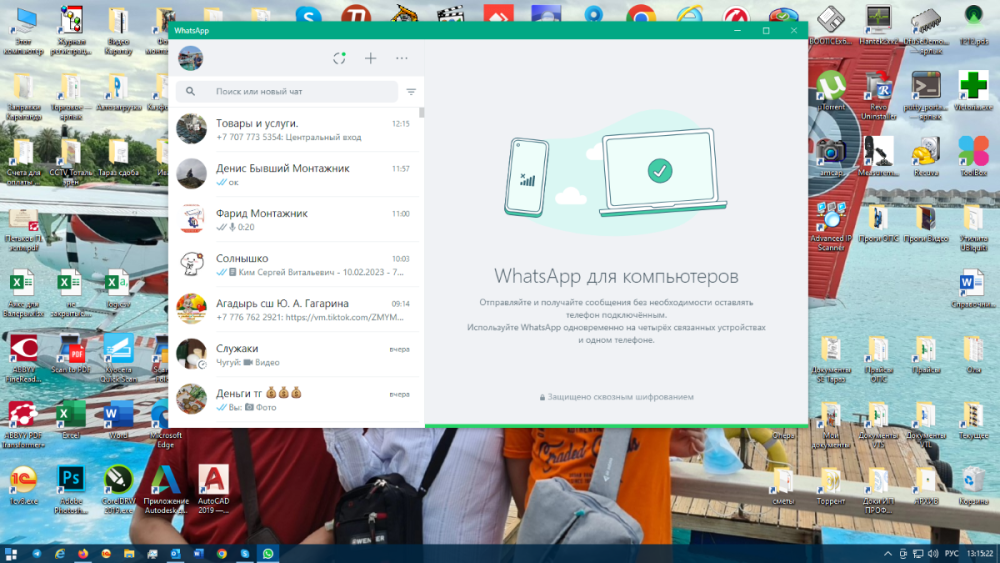Open chat with Денис Бывший Монтажник
This screenshot has height=563, width=1000.
[295, 174]
